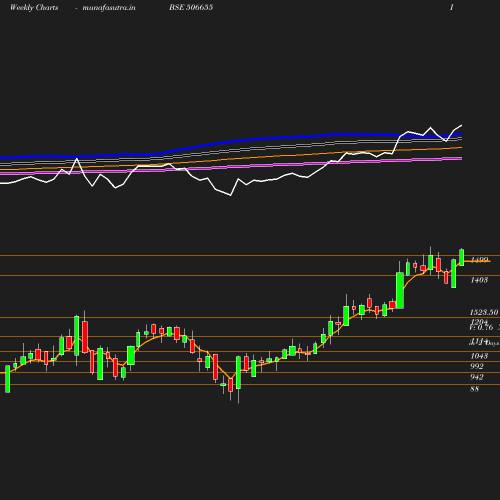Click the lowest point of the white indicator line
Image resolution: width=500 pixels, height=500 pixels.
(x=230, y=195)
